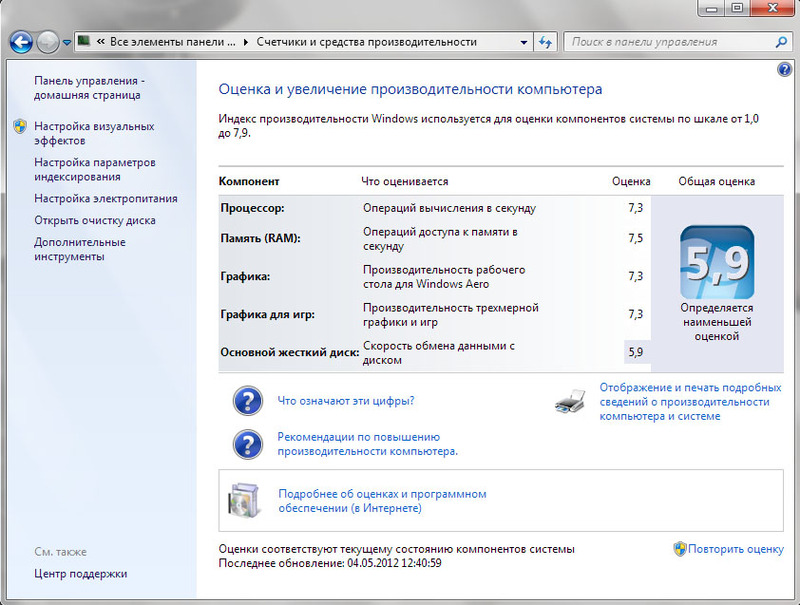Viewport: 800px width, 605px height.
Task: Click 'Повторить оценку' to rerun assessment
Action: tap(735, 549)
